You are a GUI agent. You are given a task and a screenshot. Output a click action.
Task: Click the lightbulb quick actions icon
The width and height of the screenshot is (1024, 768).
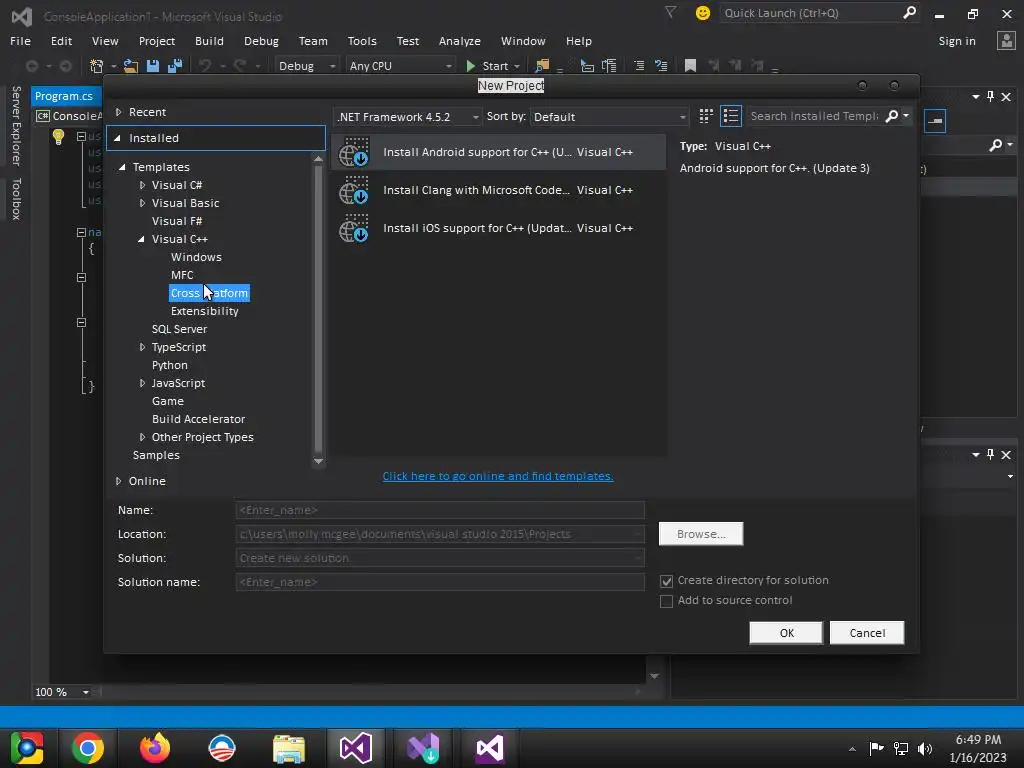pos(58,136)
